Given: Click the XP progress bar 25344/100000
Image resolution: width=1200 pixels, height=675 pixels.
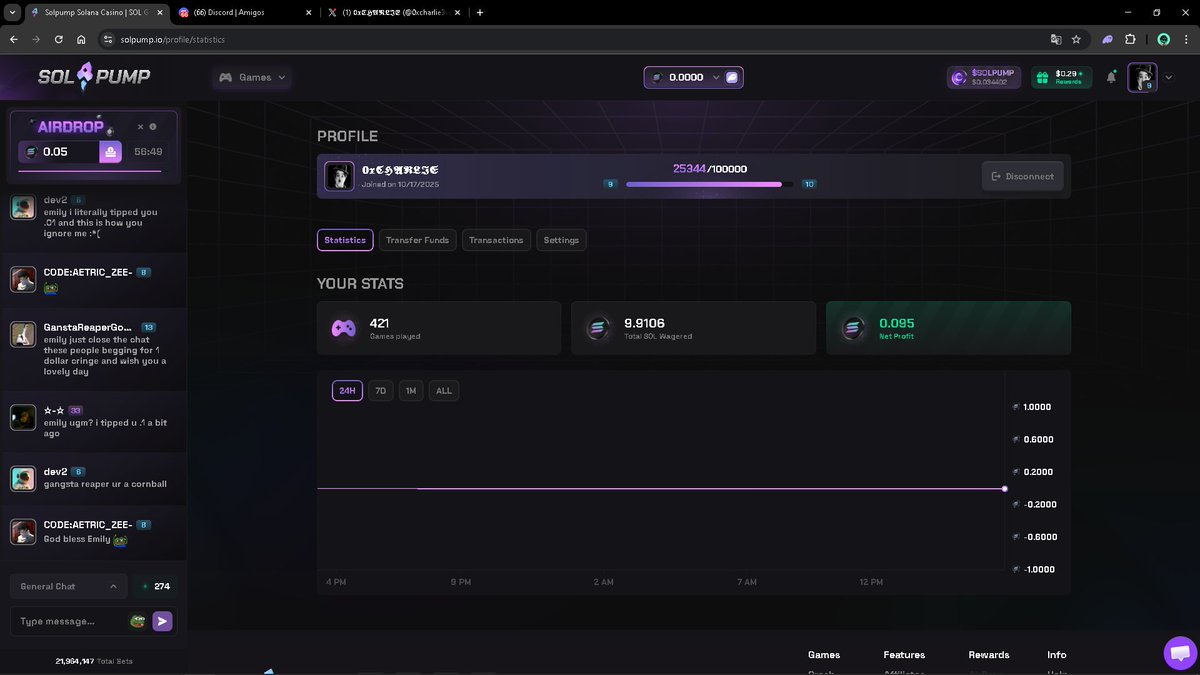Looking at the screenshot, I should point(709,184).
